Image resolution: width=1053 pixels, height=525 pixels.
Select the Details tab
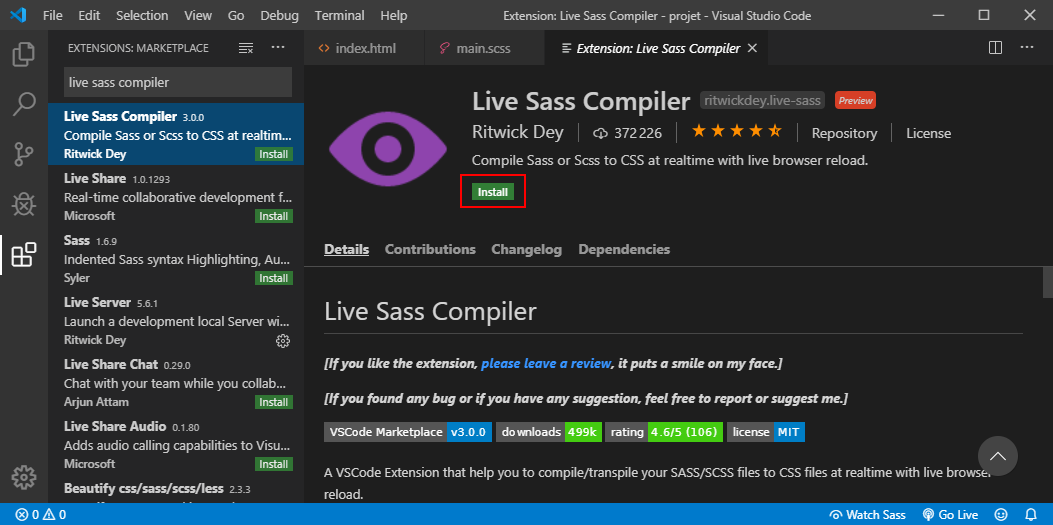tap(347, 249)
